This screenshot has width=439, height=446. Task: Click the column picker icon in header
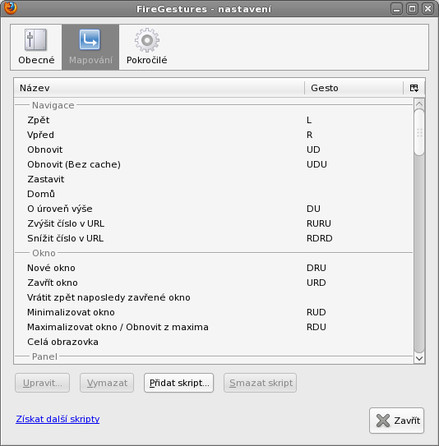[x=414, y=88]
